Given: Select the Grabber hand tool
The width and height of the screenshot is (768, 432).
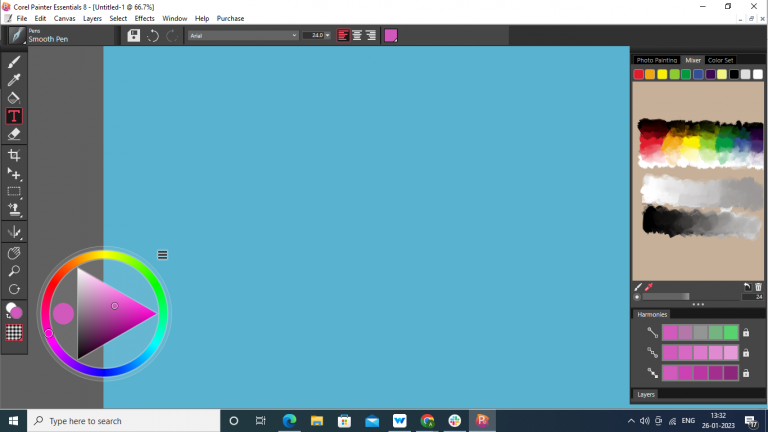Looking at the screenshot, I should pos(14,253).
